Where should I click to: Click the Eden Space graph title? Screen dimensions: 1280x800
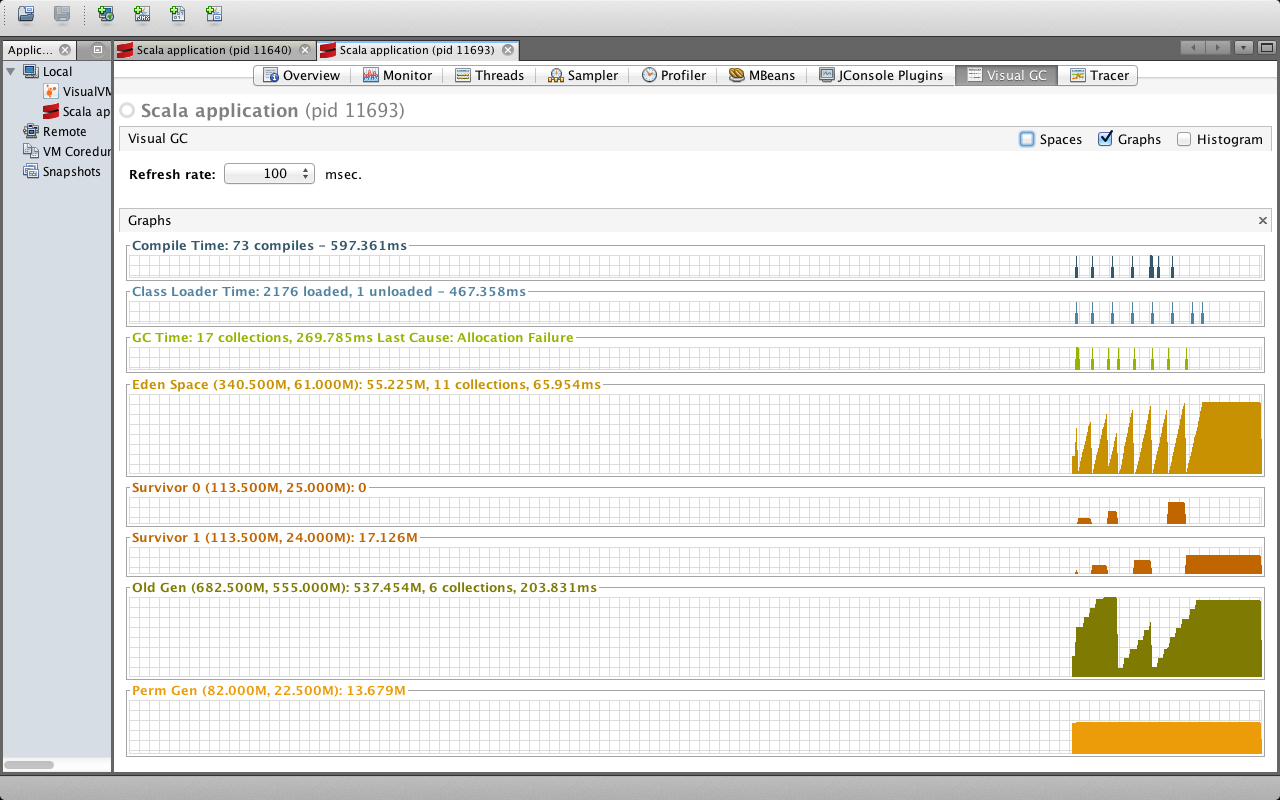click(366, 384)
